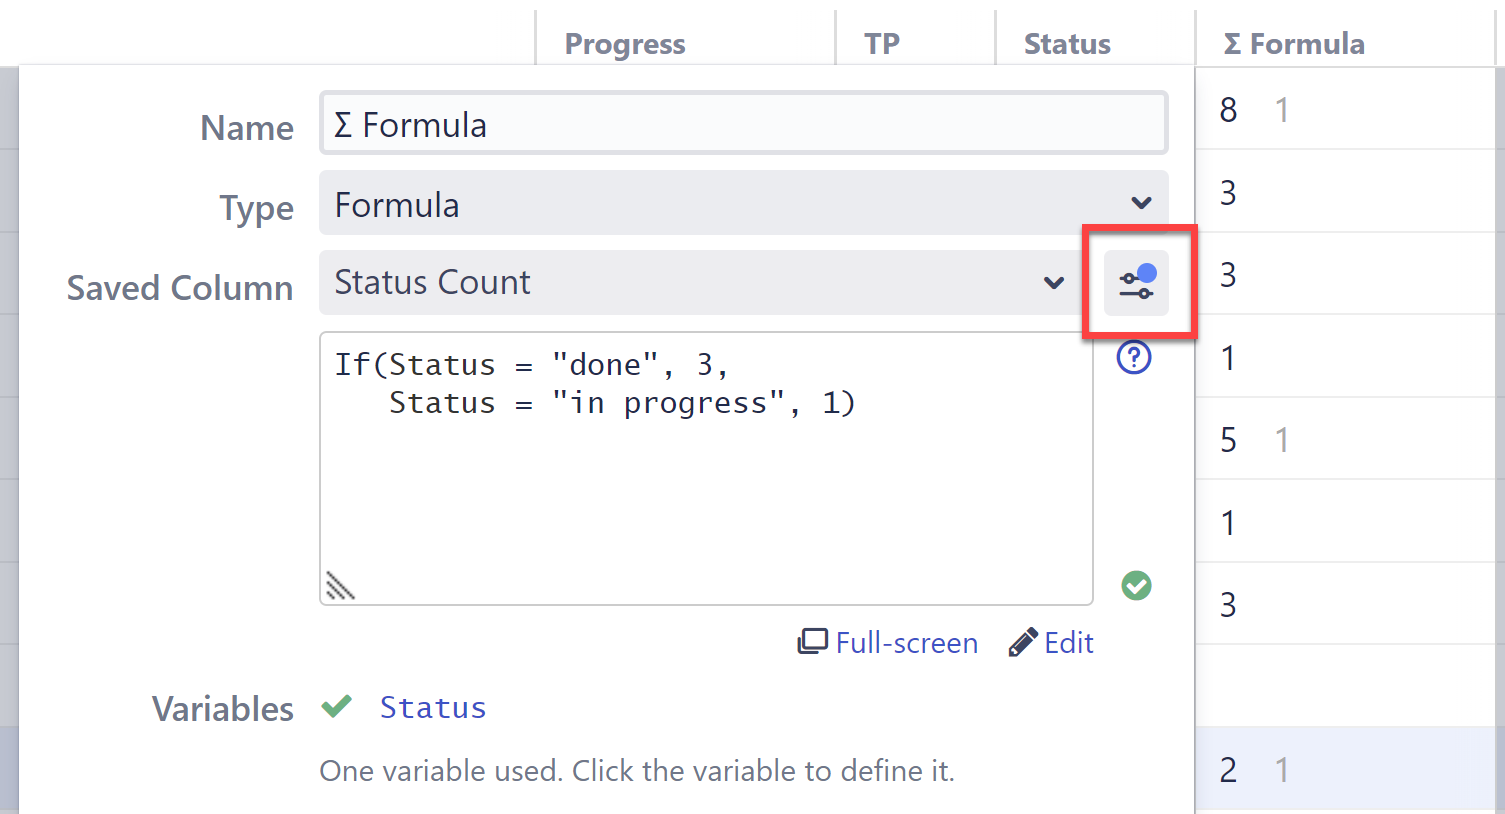Select the TP column header
Screen dimensions: 1505x814
[882, 44]
